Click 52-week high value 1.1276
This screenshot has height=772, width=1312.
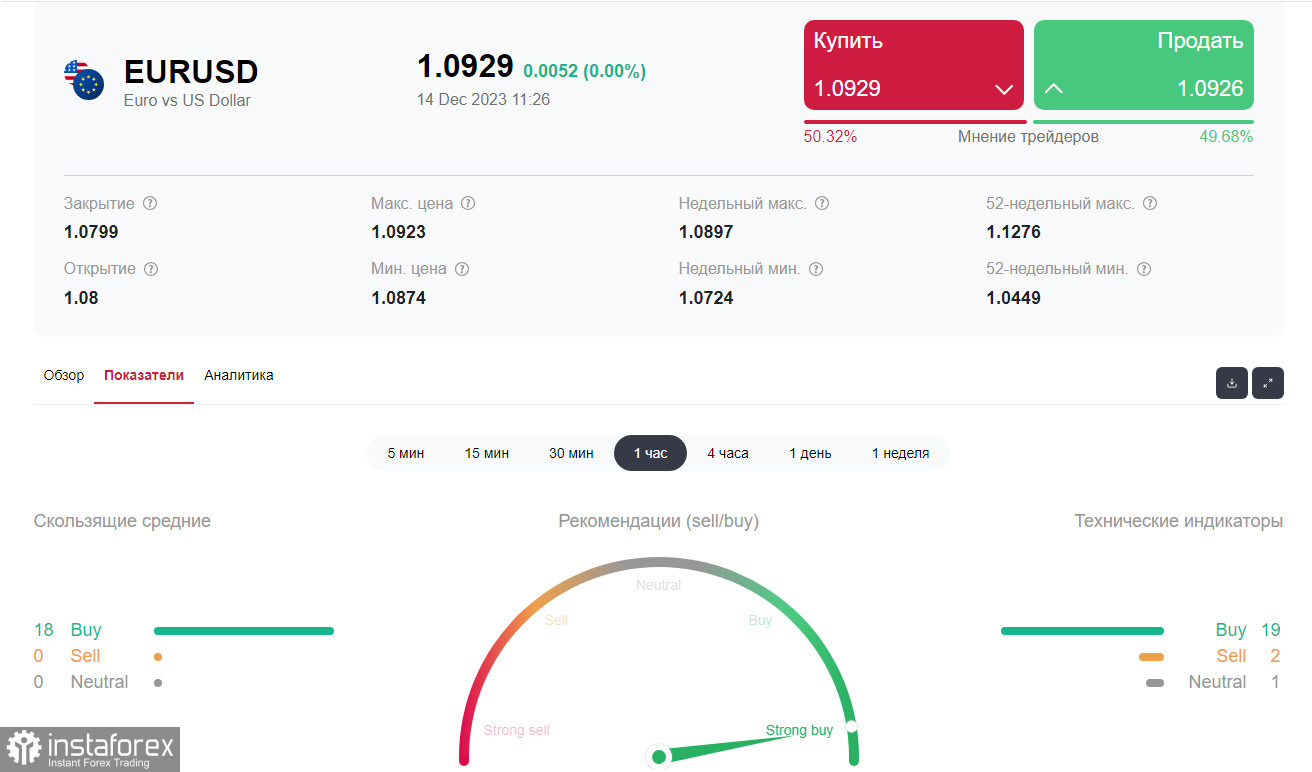(1013, 232)
